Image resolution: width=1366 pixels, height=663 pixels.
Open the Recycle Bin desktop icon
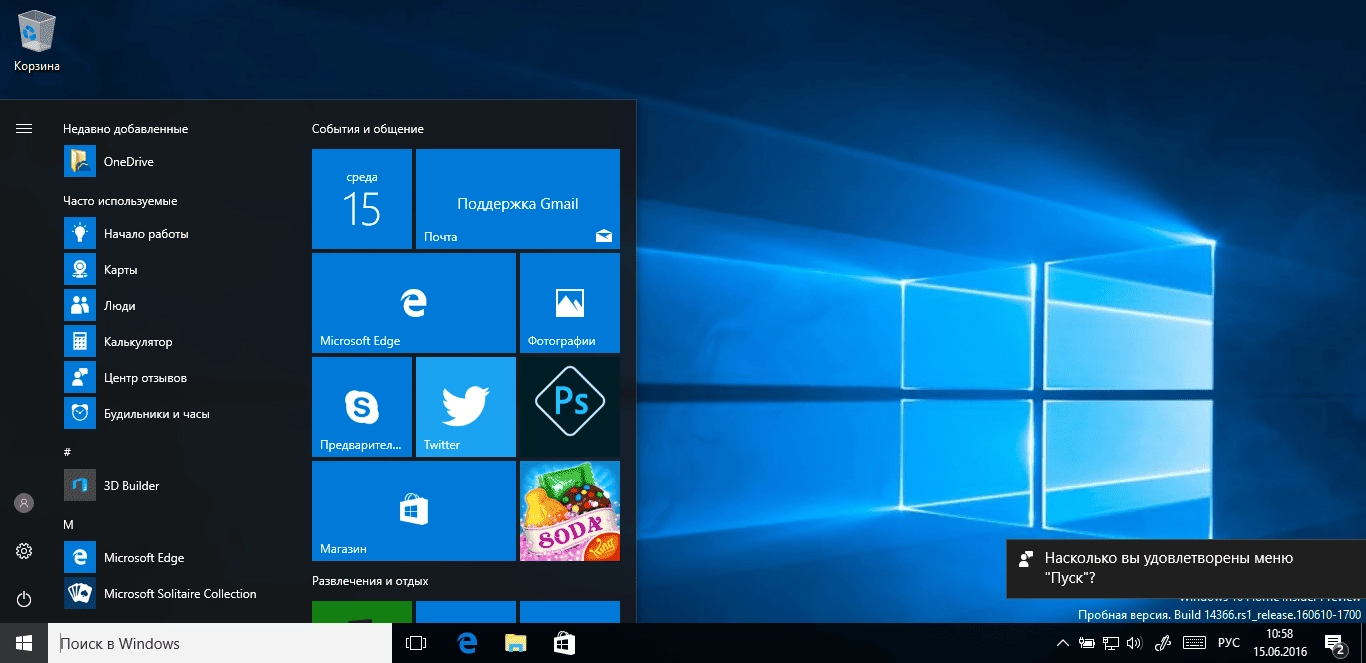pyautogui.click(x=37, y=42)
